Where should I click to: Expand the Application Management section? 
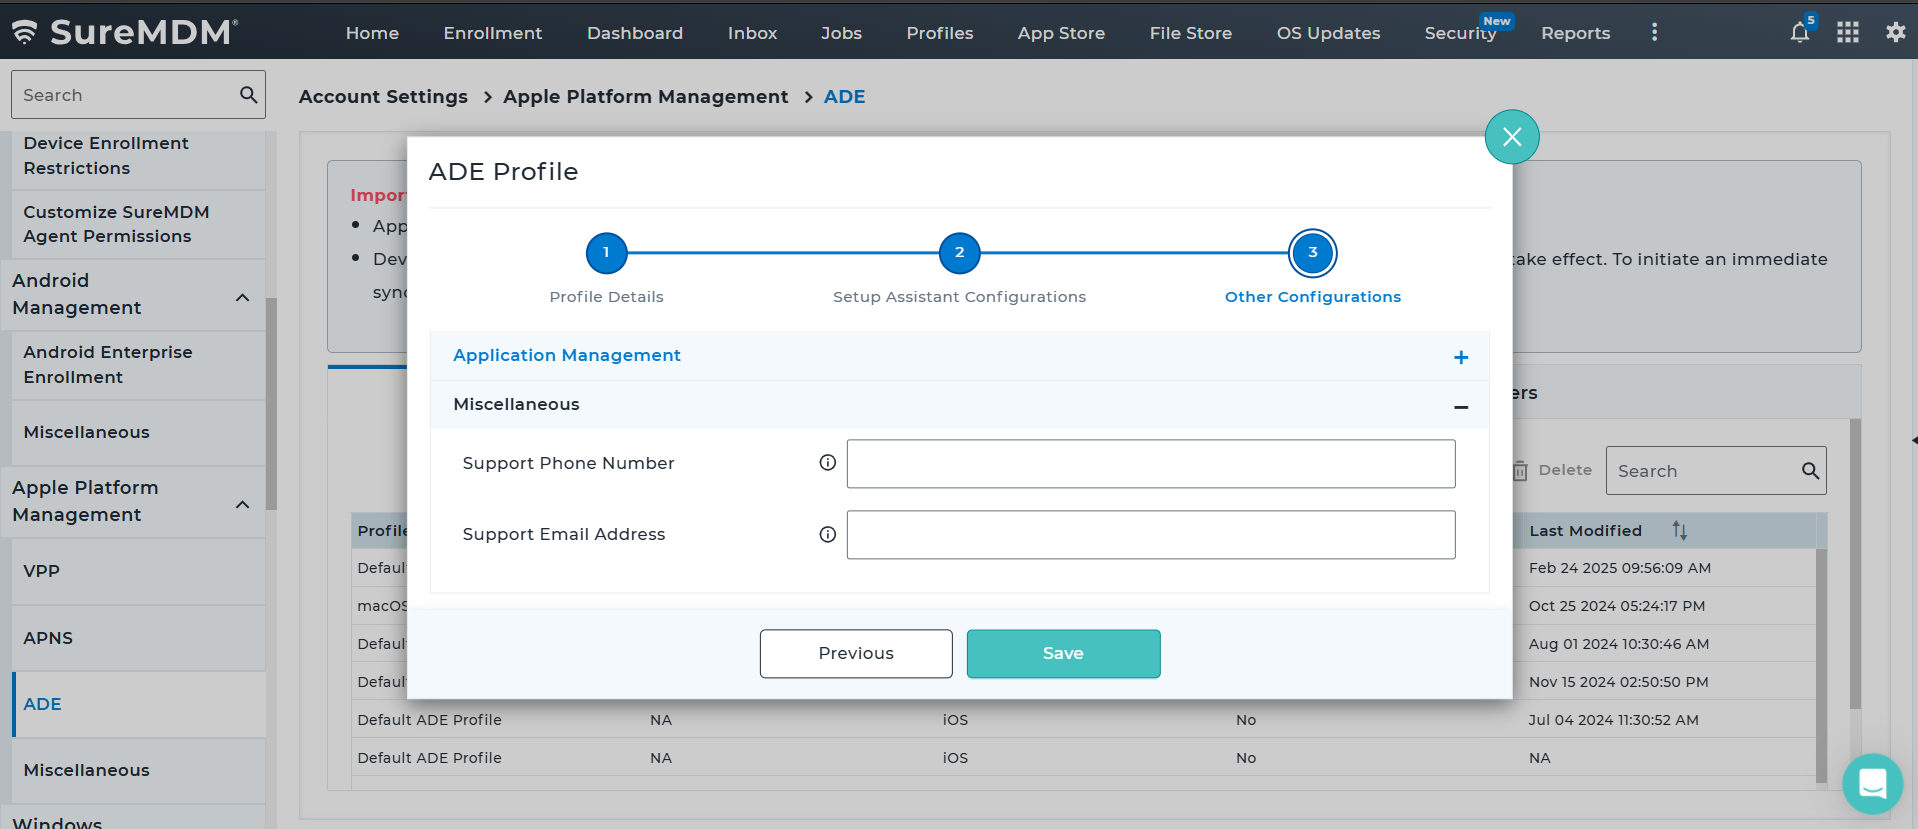(1460, 357)
